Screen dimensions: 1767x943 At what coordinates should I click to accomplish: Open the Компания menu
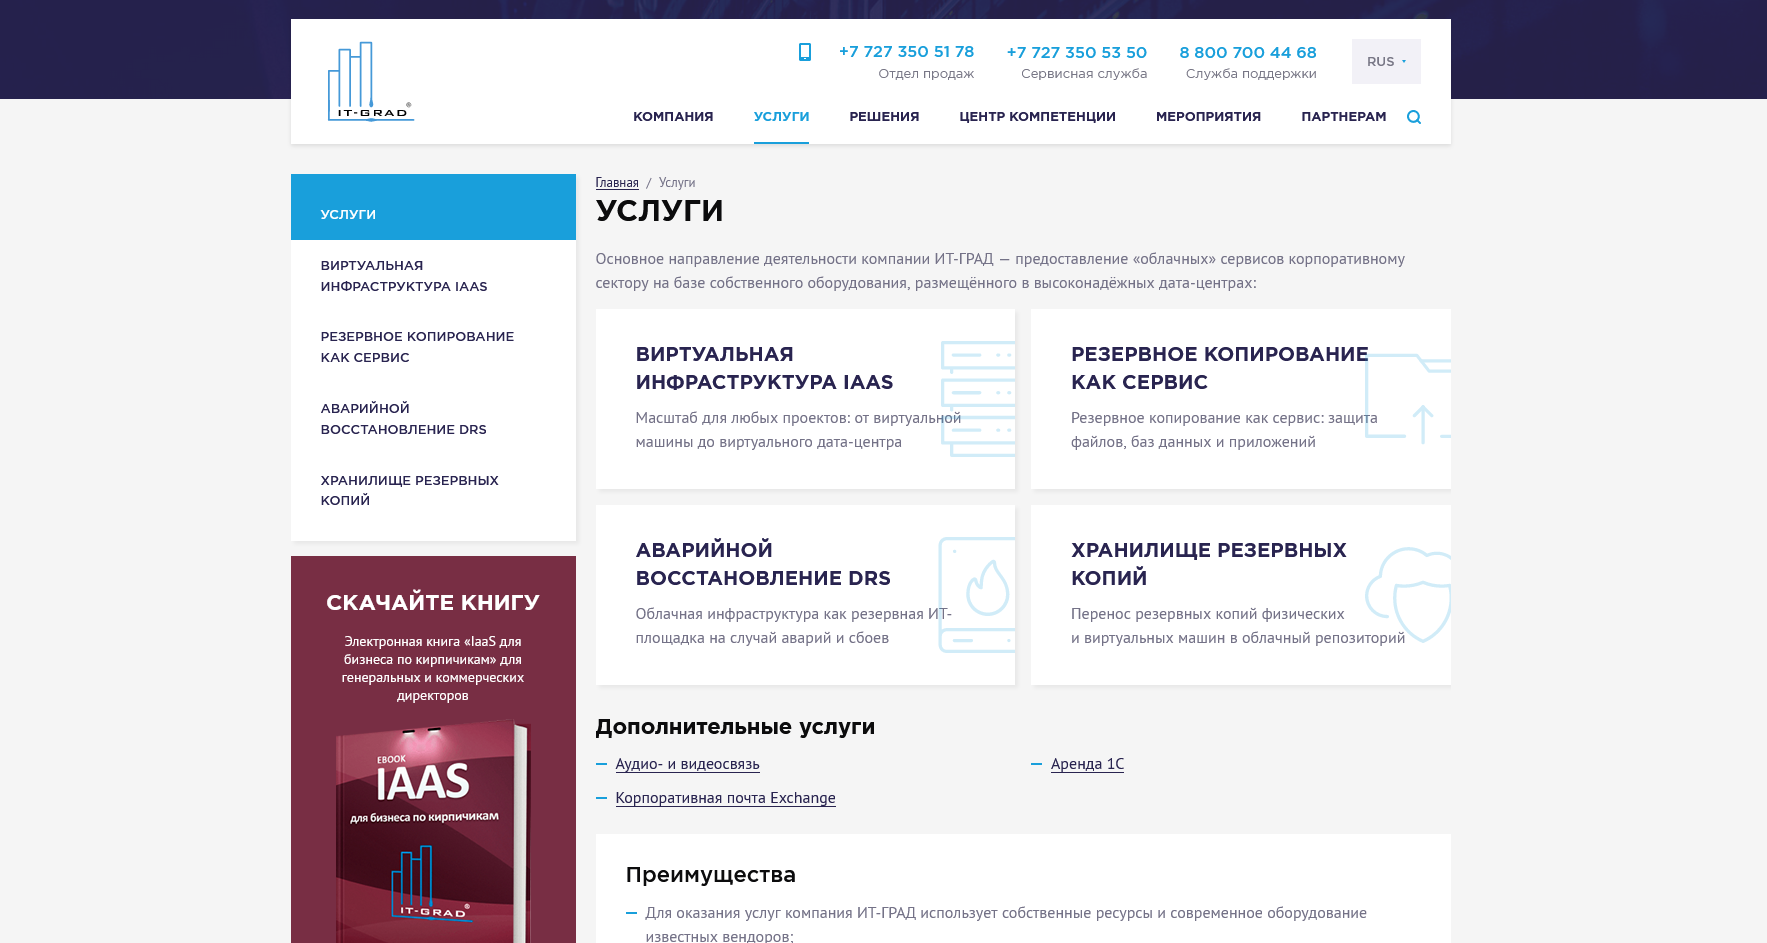pyautogui.click(x=673, y=117)
